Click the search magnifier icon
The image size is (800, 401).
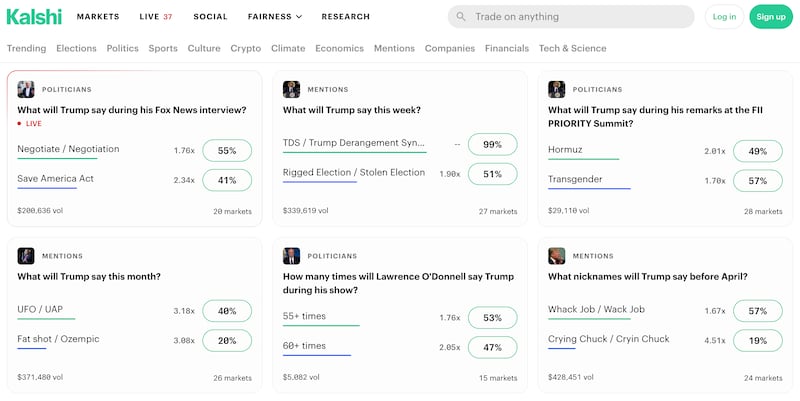(461, 17)
